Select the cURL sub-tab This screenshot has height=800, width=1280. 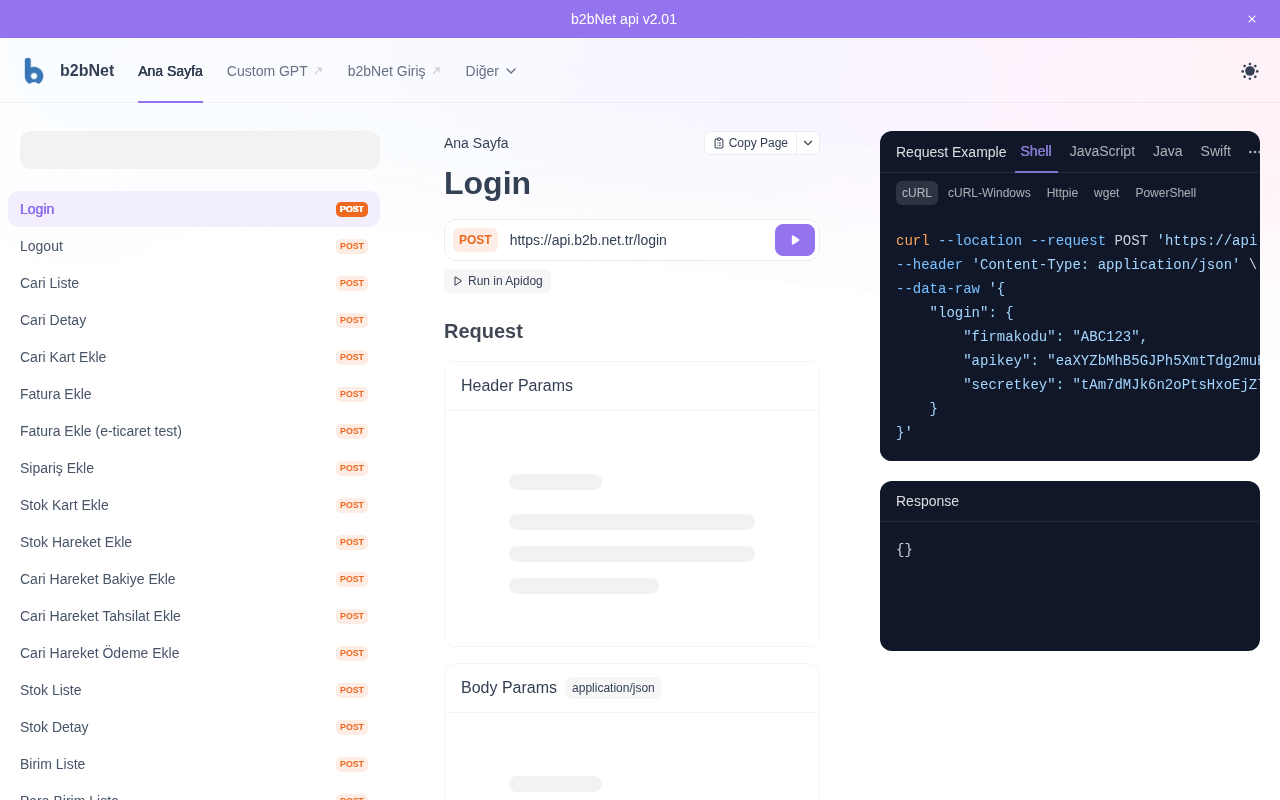point(917,193)
